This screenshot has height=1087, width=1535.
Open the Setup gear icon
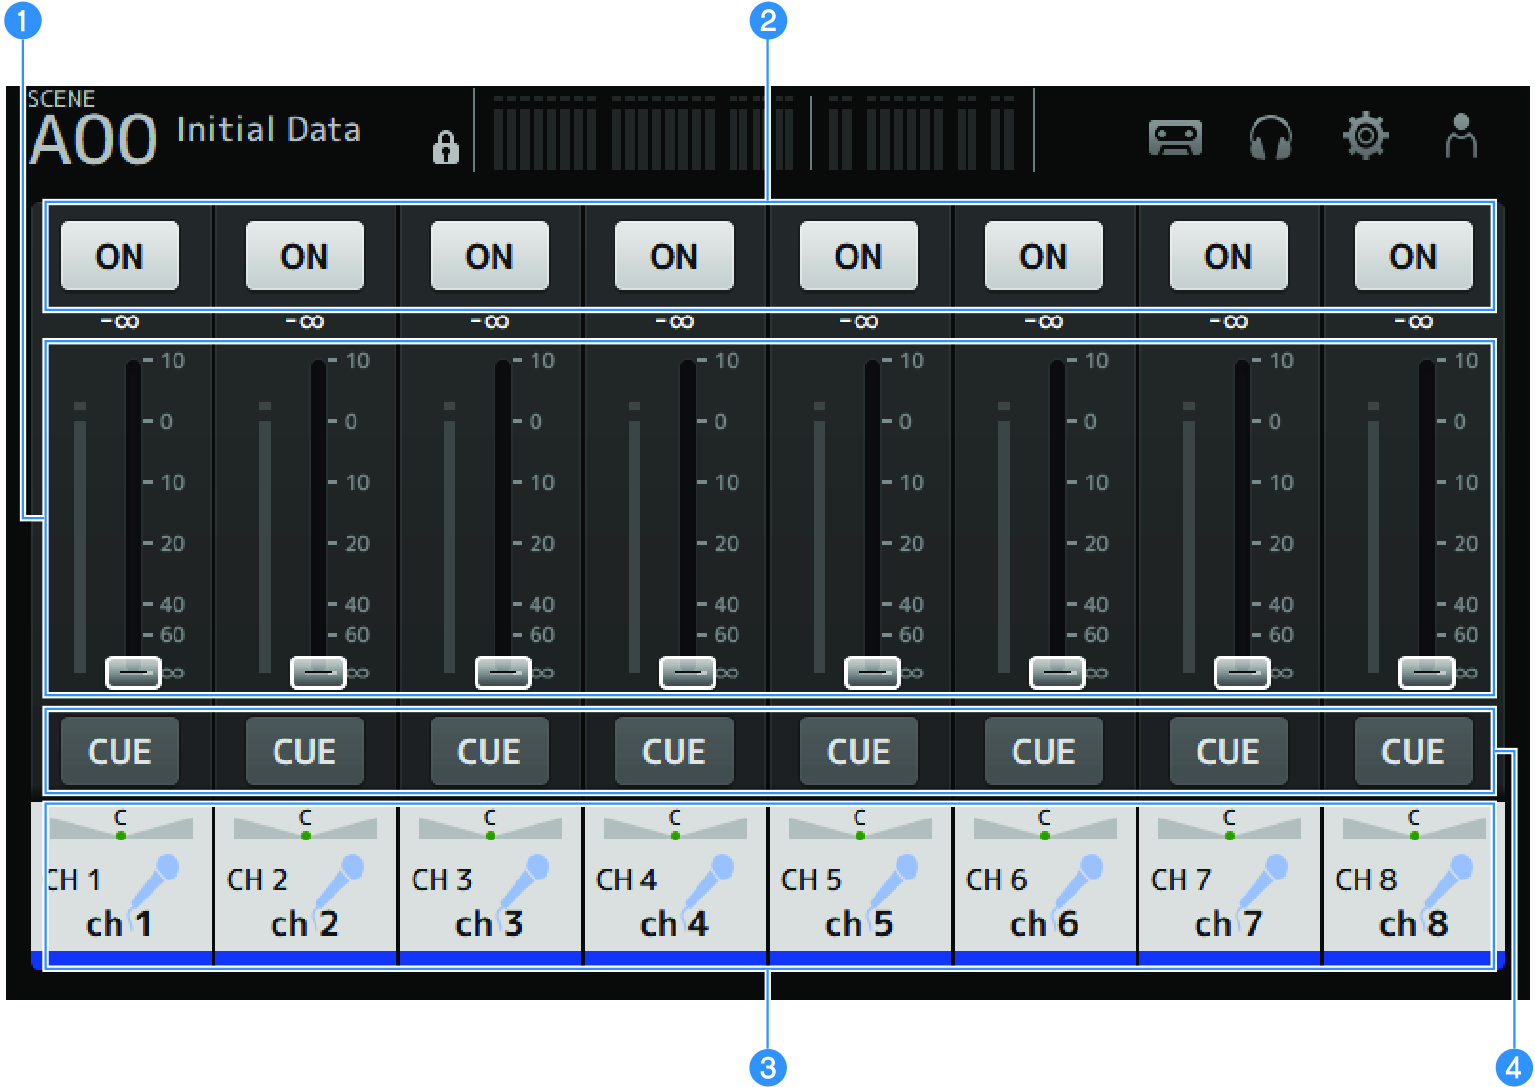[x=1366, y=139]
